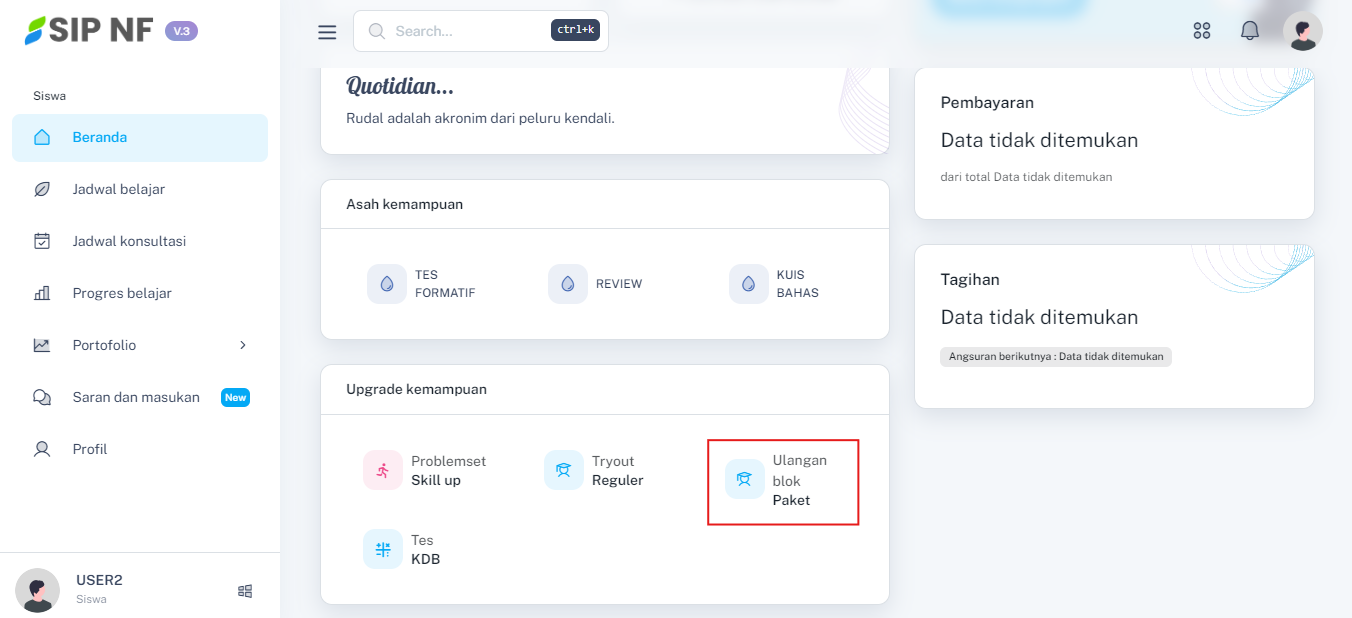The image size is (1352, 618).
Task: Go to Profil page
Action: (x=90, y=449)
